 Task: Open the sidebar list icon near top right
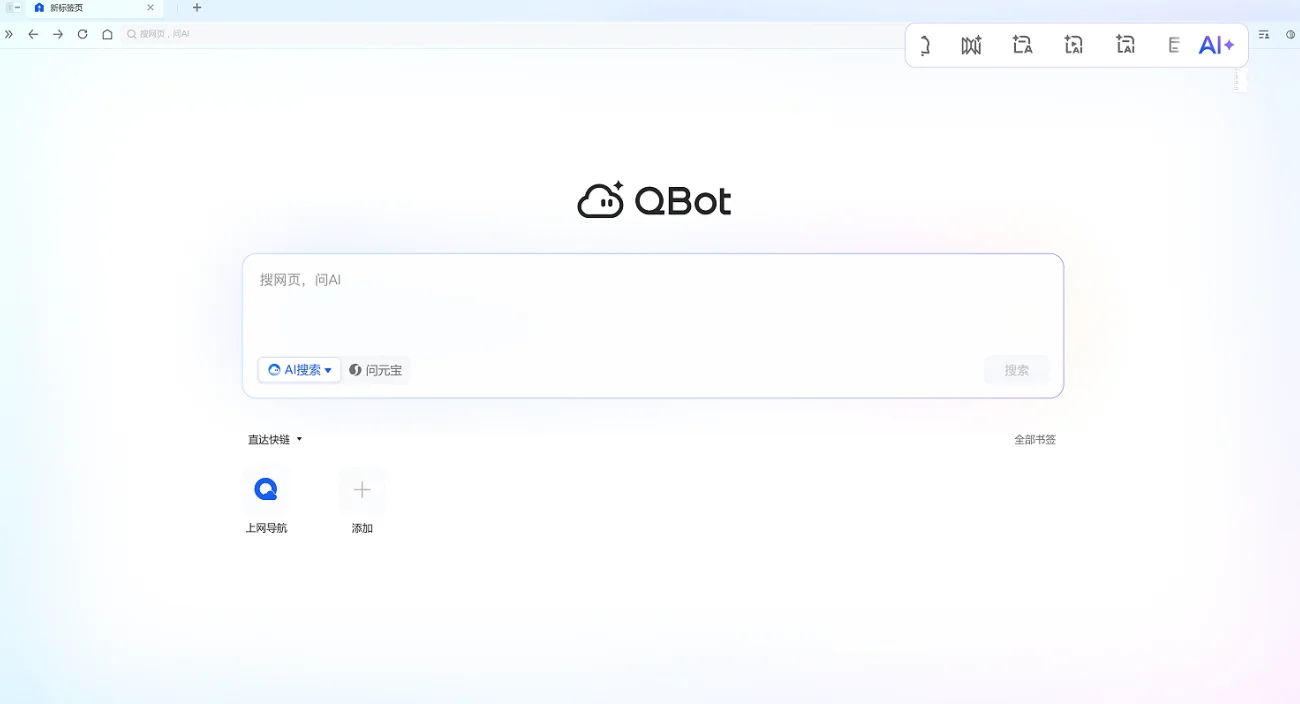[1263, 33]
